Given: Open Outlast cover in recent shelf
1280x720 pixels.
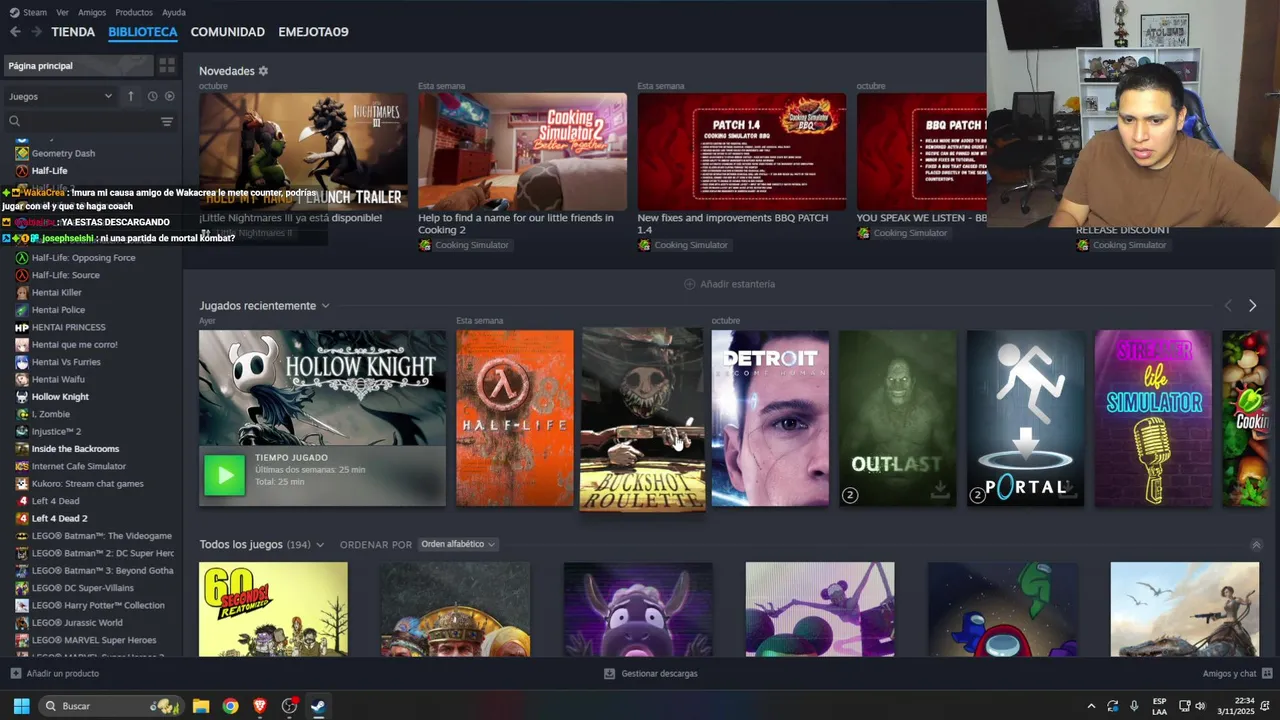Looking at the screenshot, I should pyautogui.click(x=897, y=418).
